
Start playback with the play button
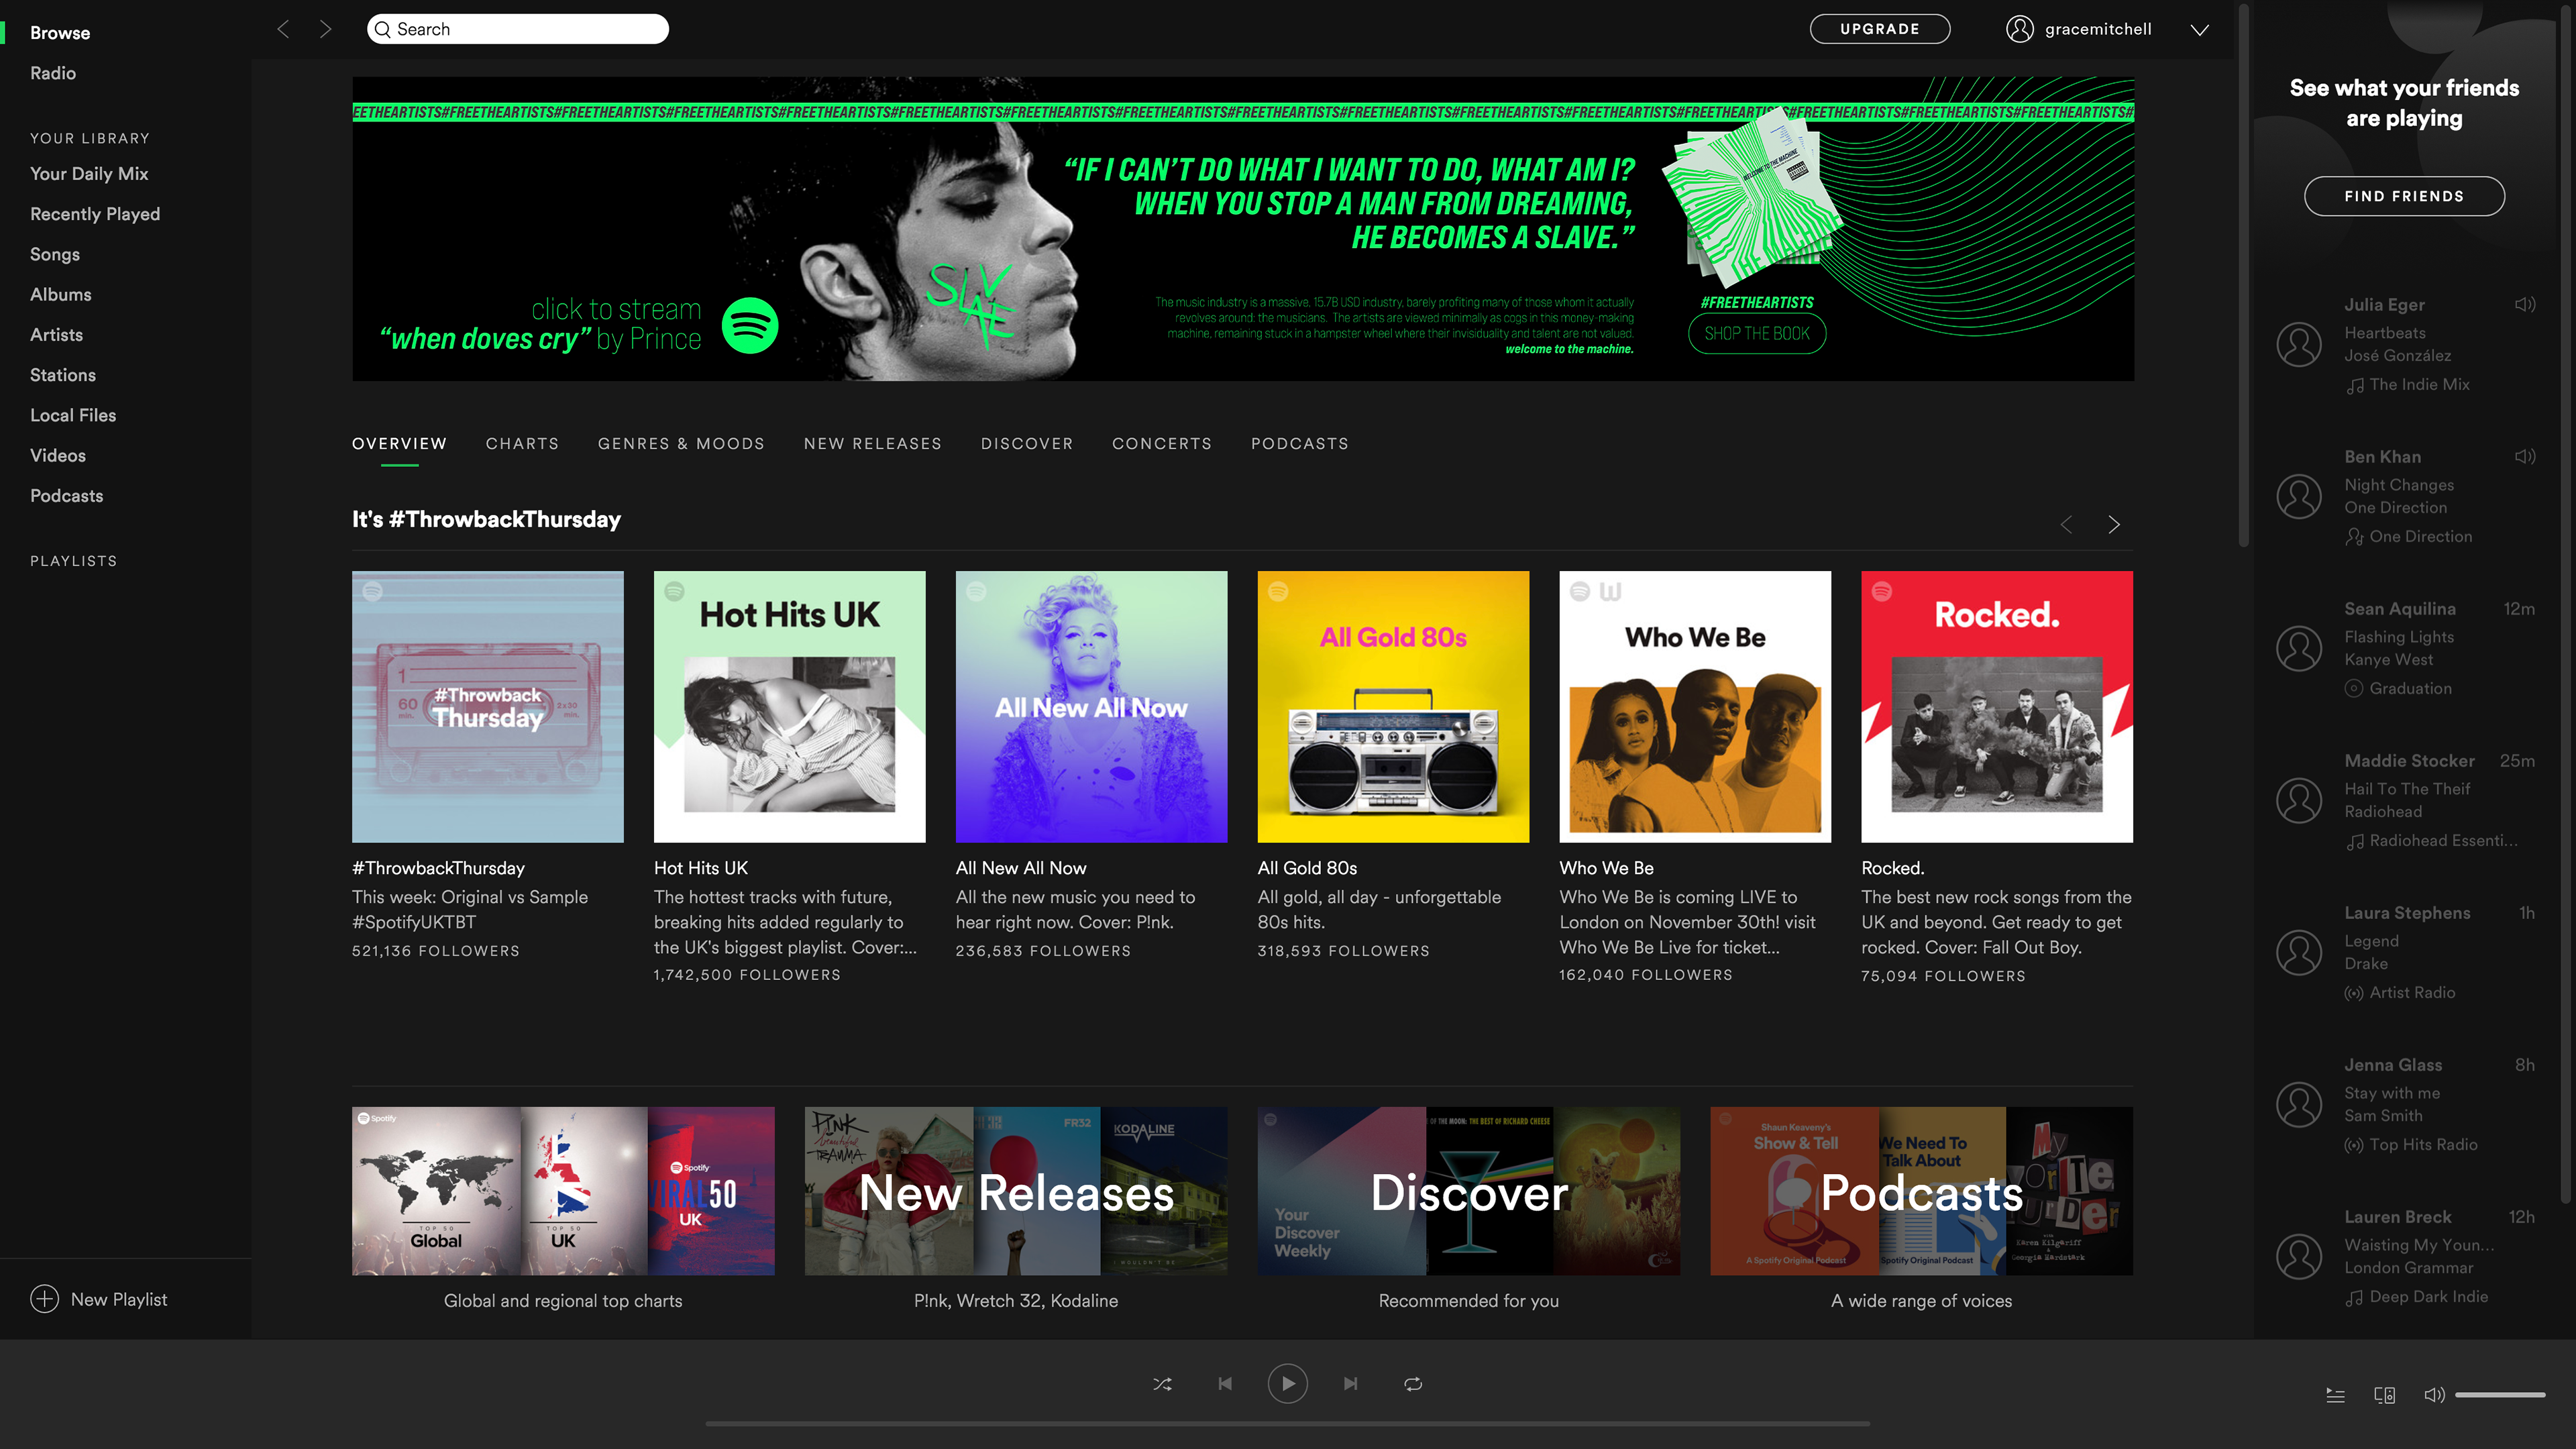coord(1288,1384)
